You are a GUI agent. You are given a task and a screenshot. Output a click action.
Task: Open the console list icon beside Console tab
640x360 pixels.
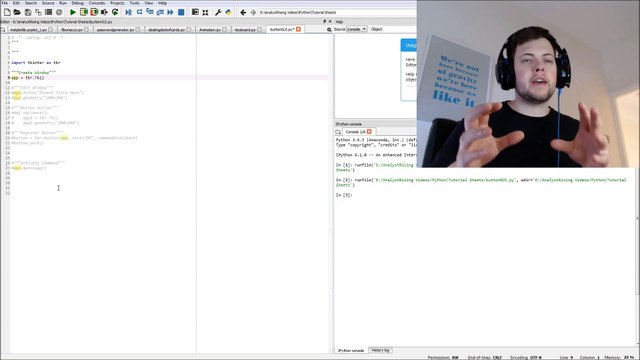click(338, 132)
